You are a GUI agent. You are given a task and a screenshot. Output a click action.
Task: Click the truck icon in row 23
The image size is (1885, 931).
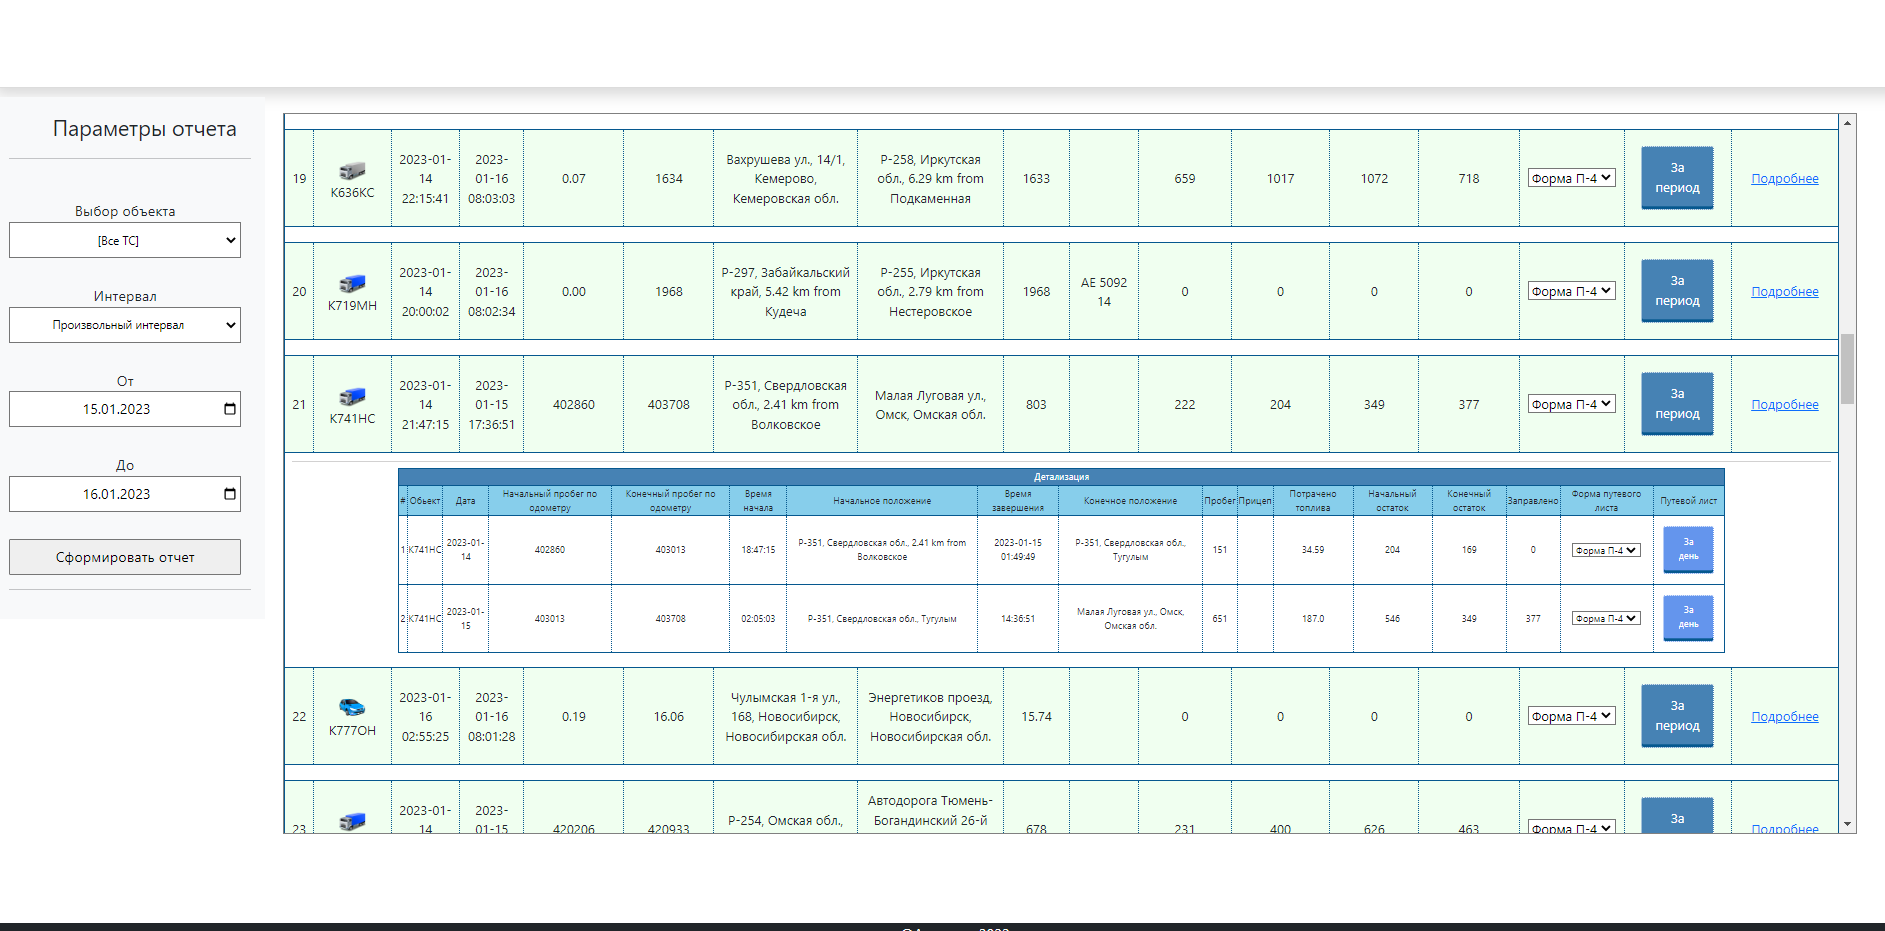point(352,822)
